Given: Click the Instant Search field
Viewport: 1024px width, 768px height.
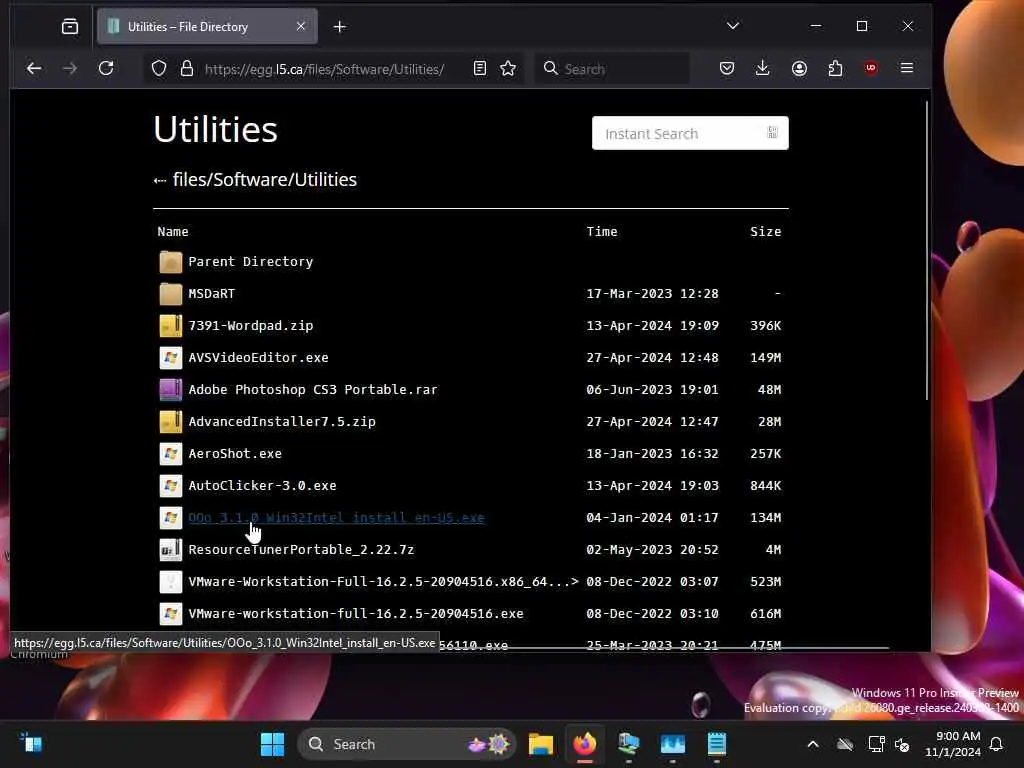Looking at the screenshot, I should [x=690, y=133].
